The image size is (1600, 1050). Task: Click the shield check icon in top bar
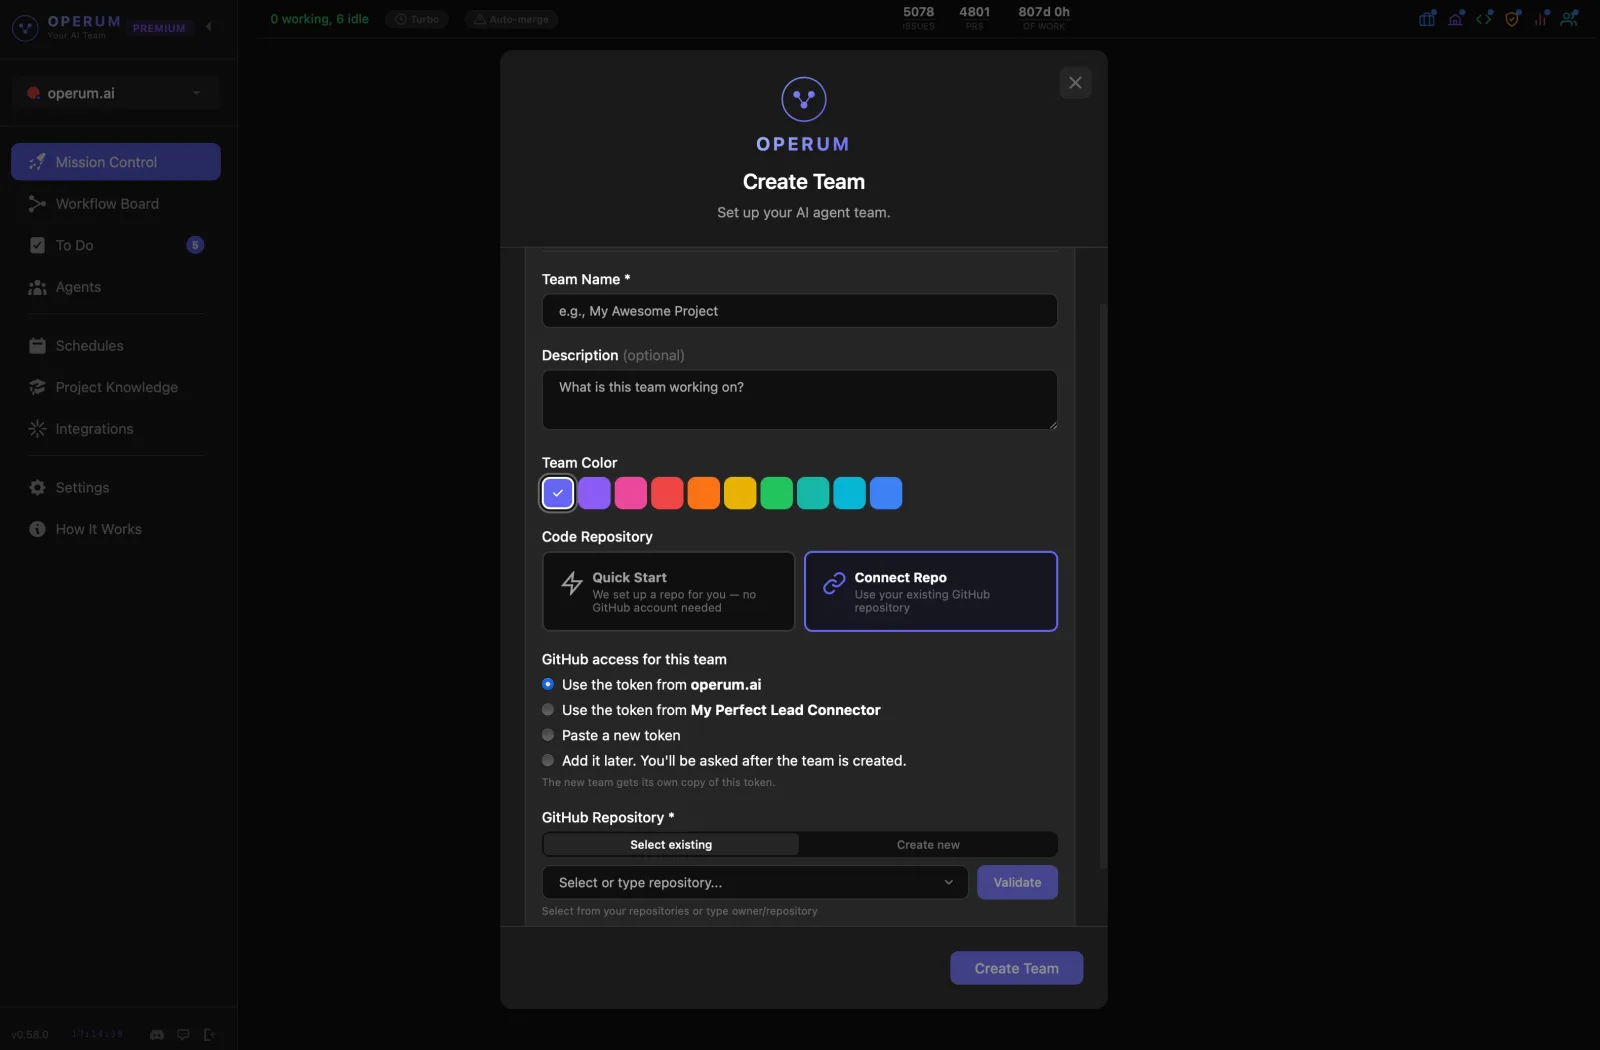(x=1512, y=18)
